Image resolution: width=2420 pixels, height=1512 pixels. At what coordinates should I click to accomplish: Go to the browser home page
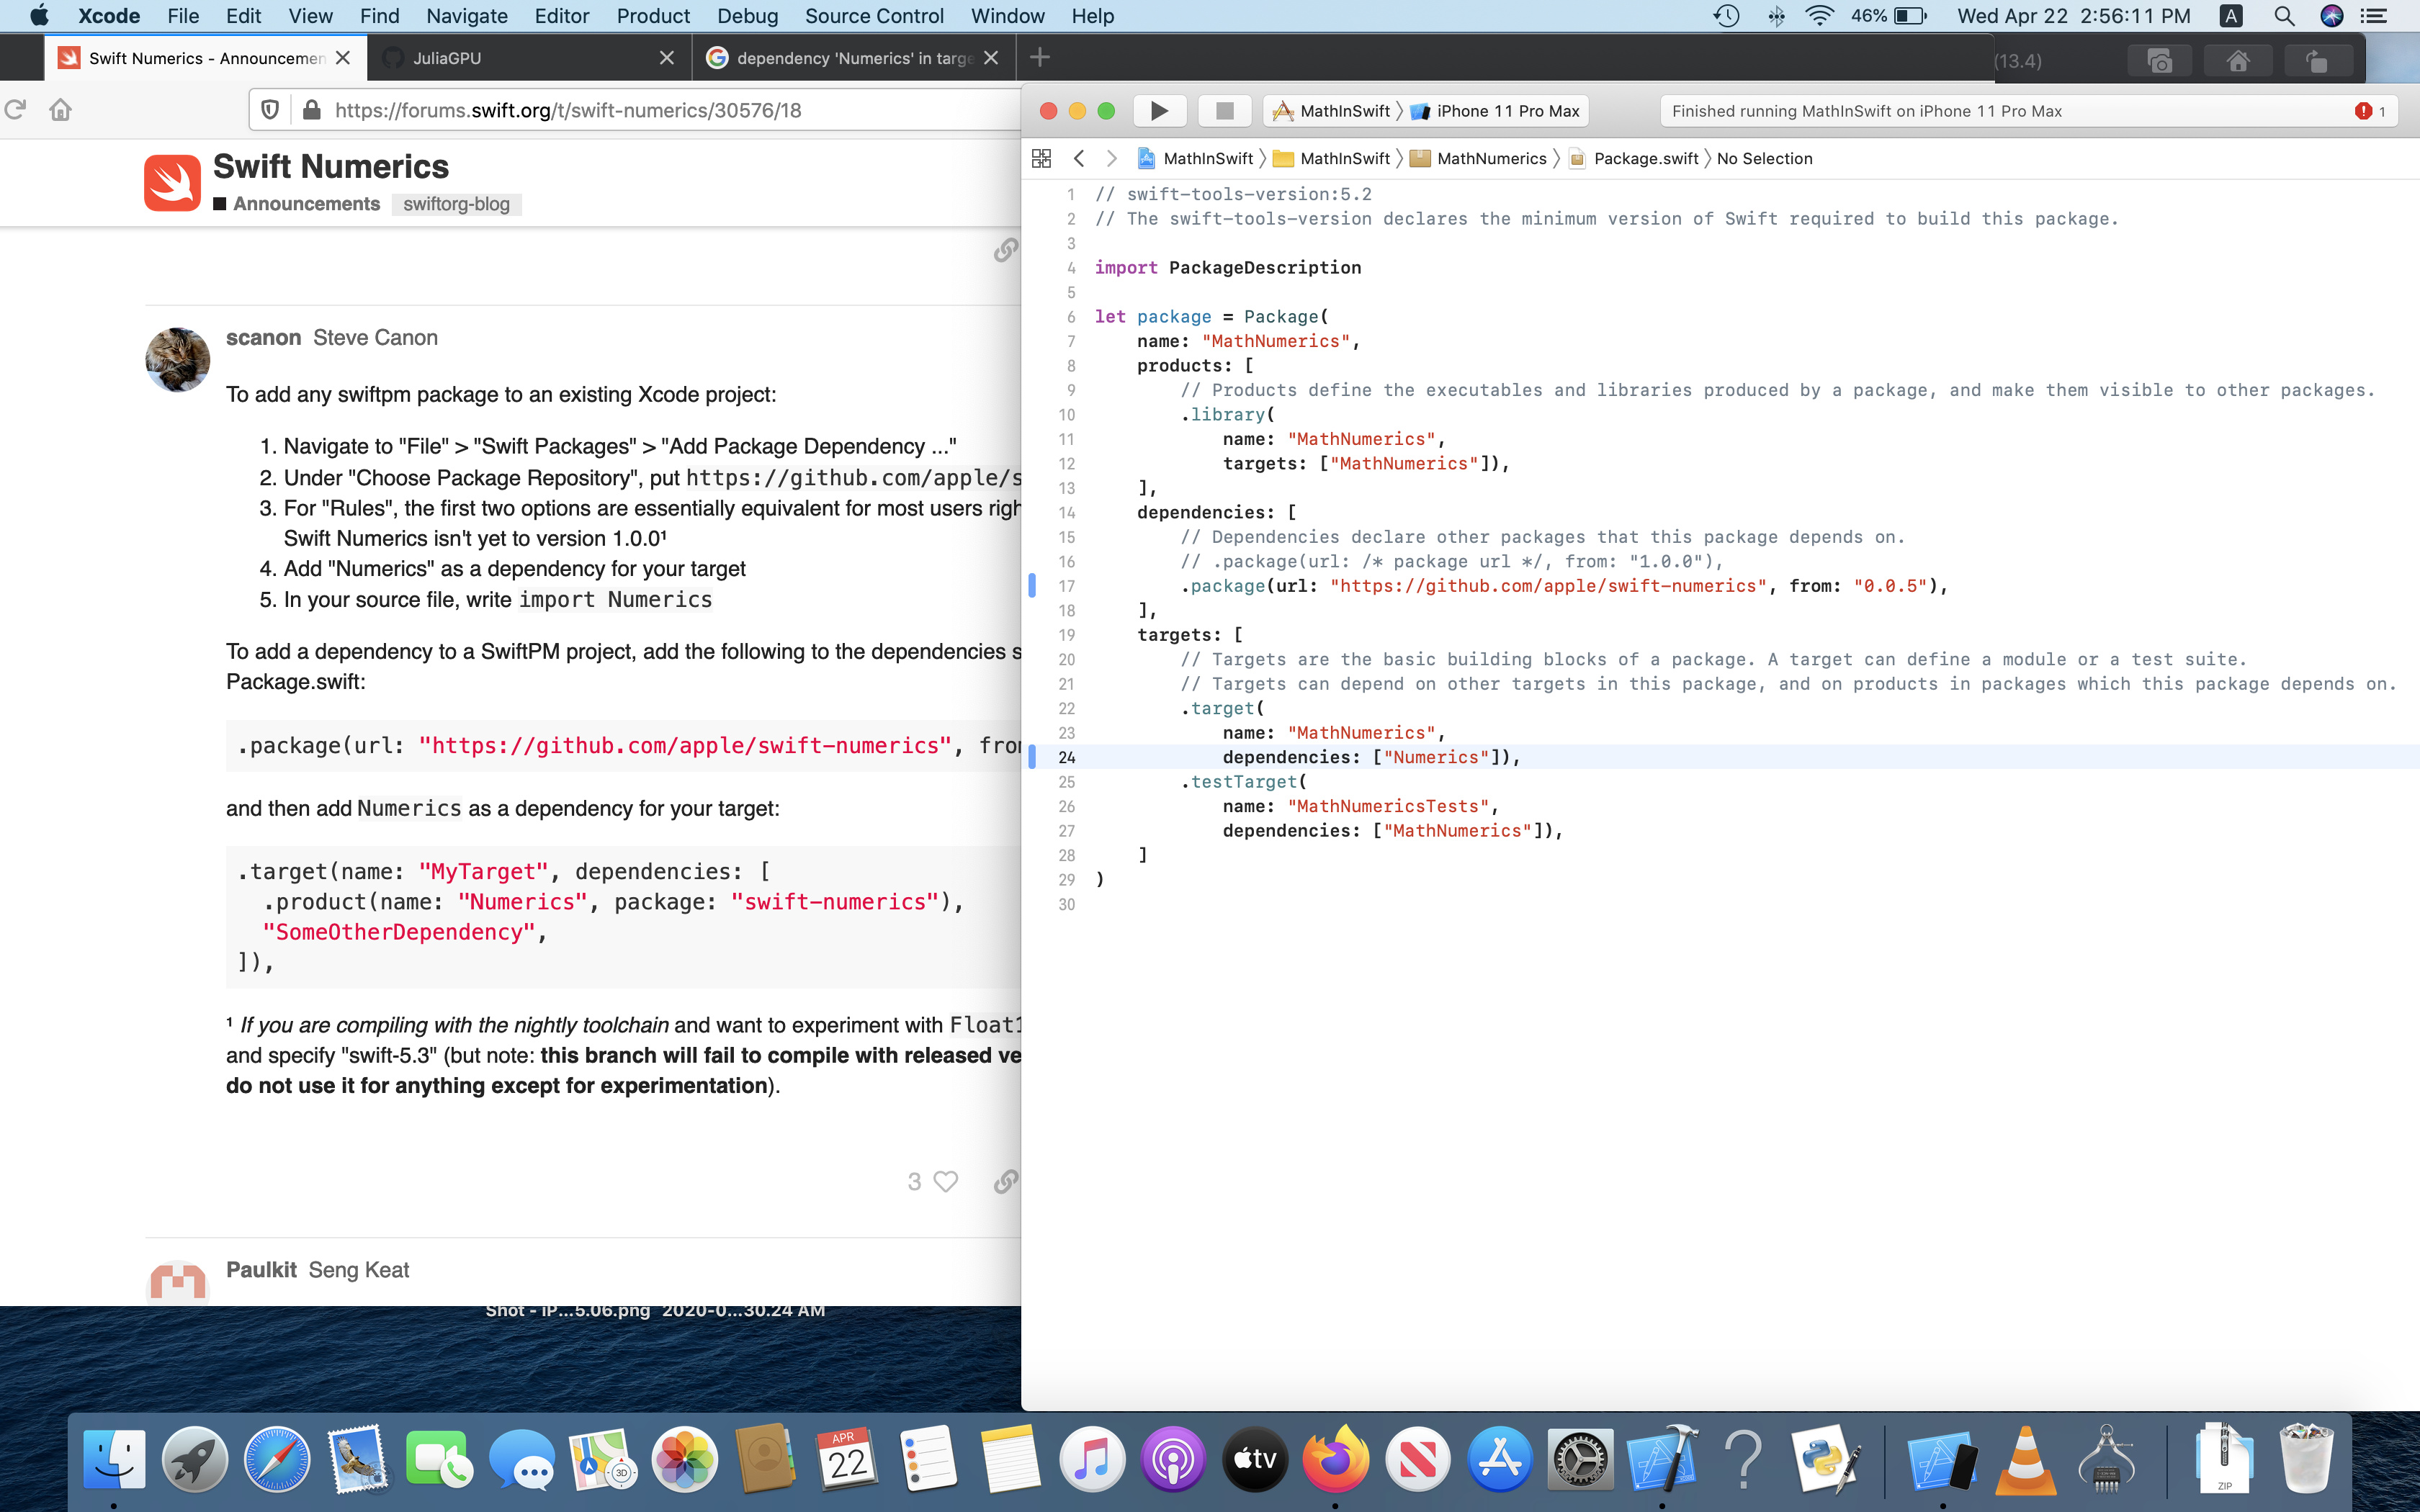click(x=61, y=110)
